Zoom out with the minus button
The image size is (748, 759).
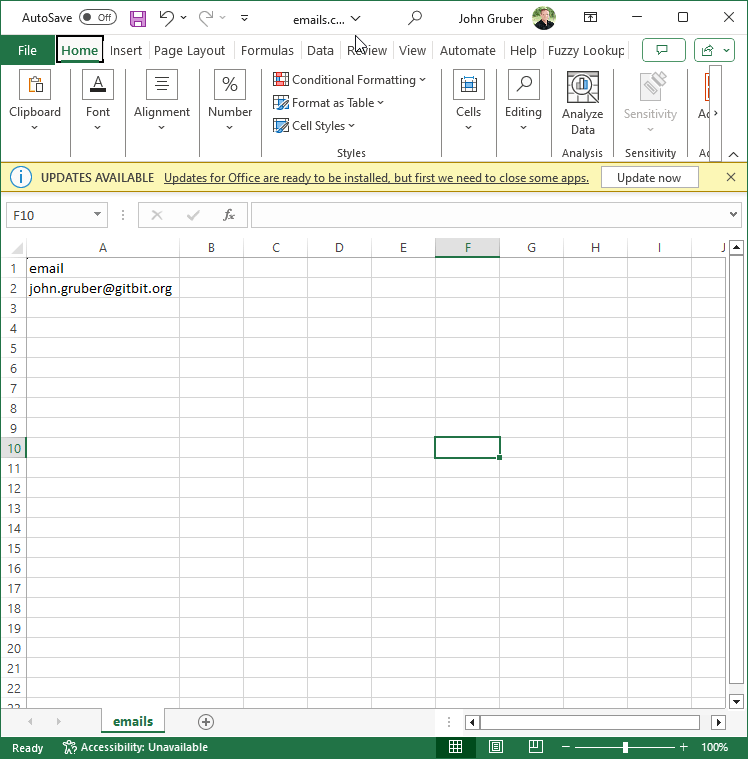coord(566,747)
